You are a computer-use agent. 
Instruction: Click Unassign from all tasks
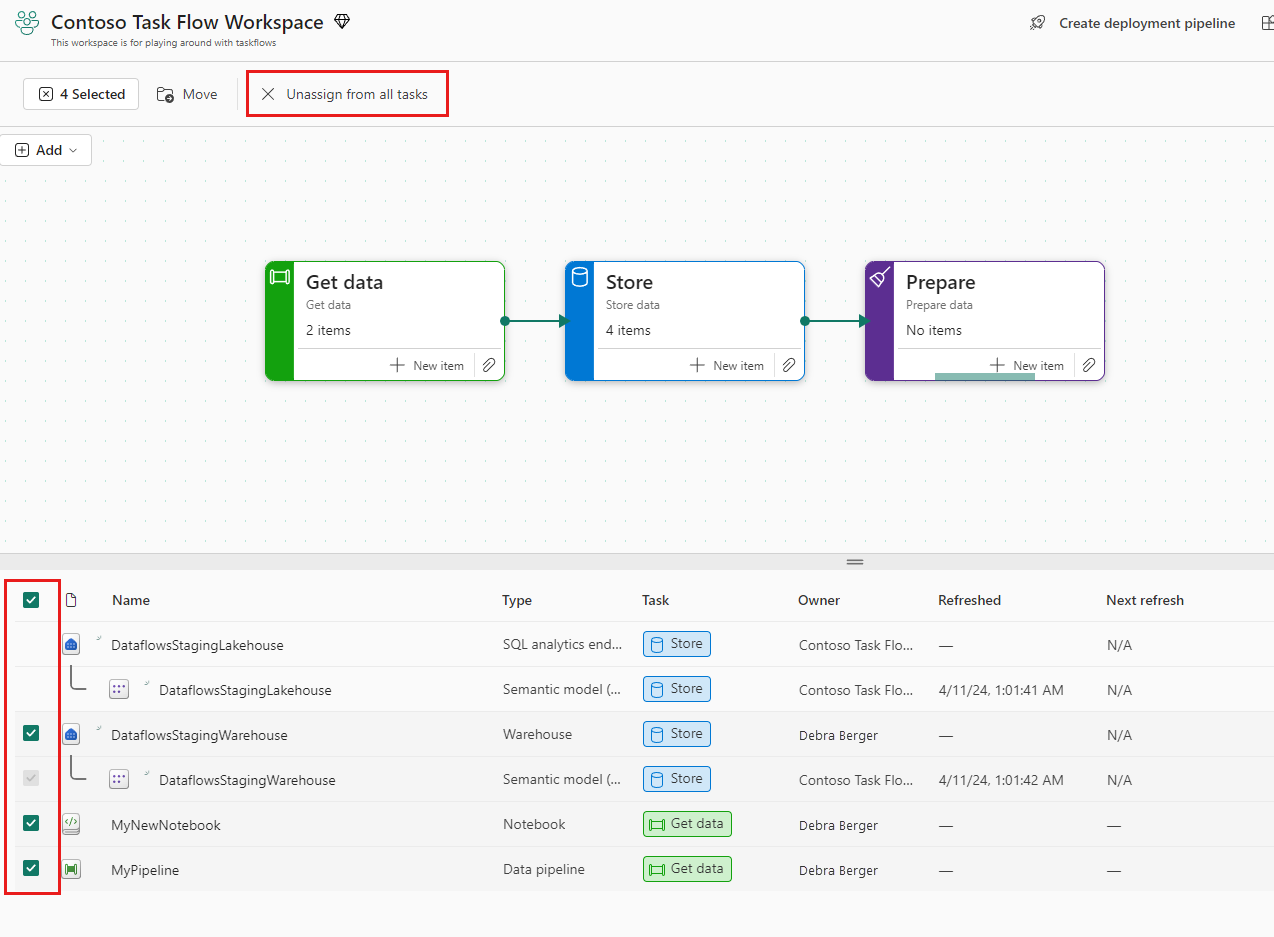pyautogui.click(x=346, y=94)
